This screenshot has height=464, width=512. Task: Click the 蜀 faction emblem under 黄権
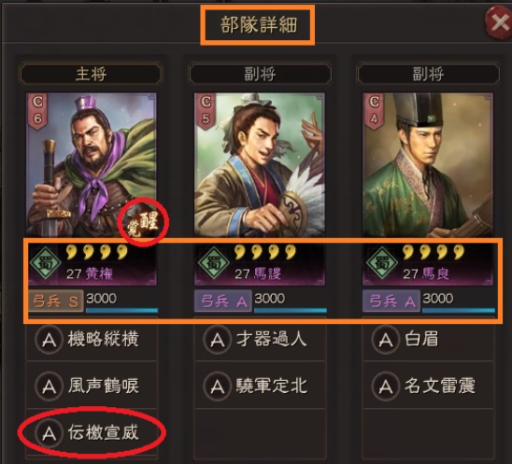[45, 263]
